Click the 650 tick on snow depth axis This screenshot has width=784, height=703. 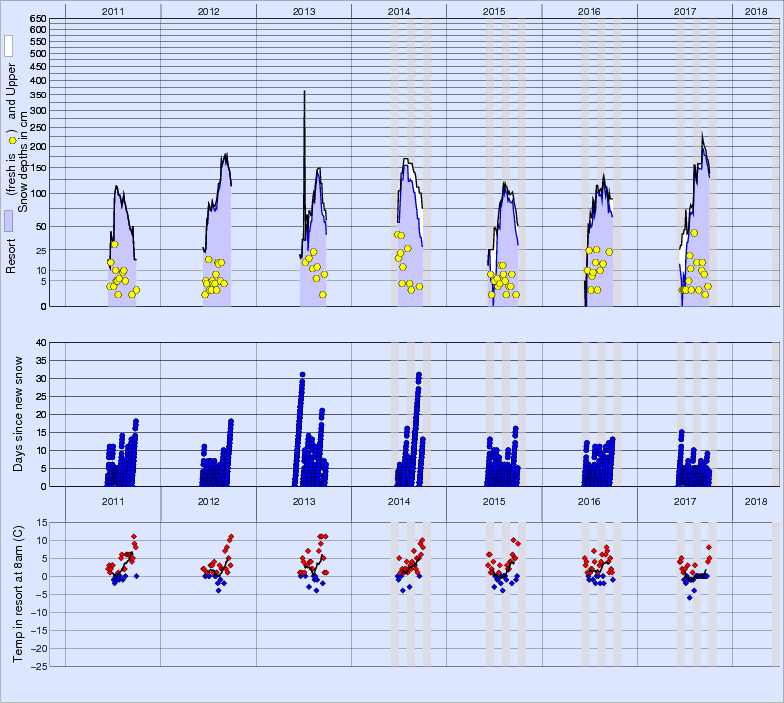point(38,19)
